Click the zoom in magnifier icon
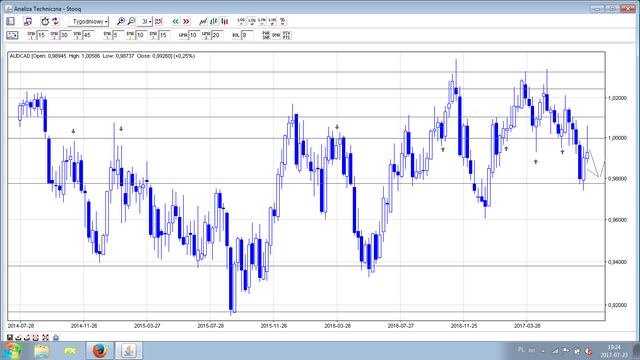 point(121,21)
